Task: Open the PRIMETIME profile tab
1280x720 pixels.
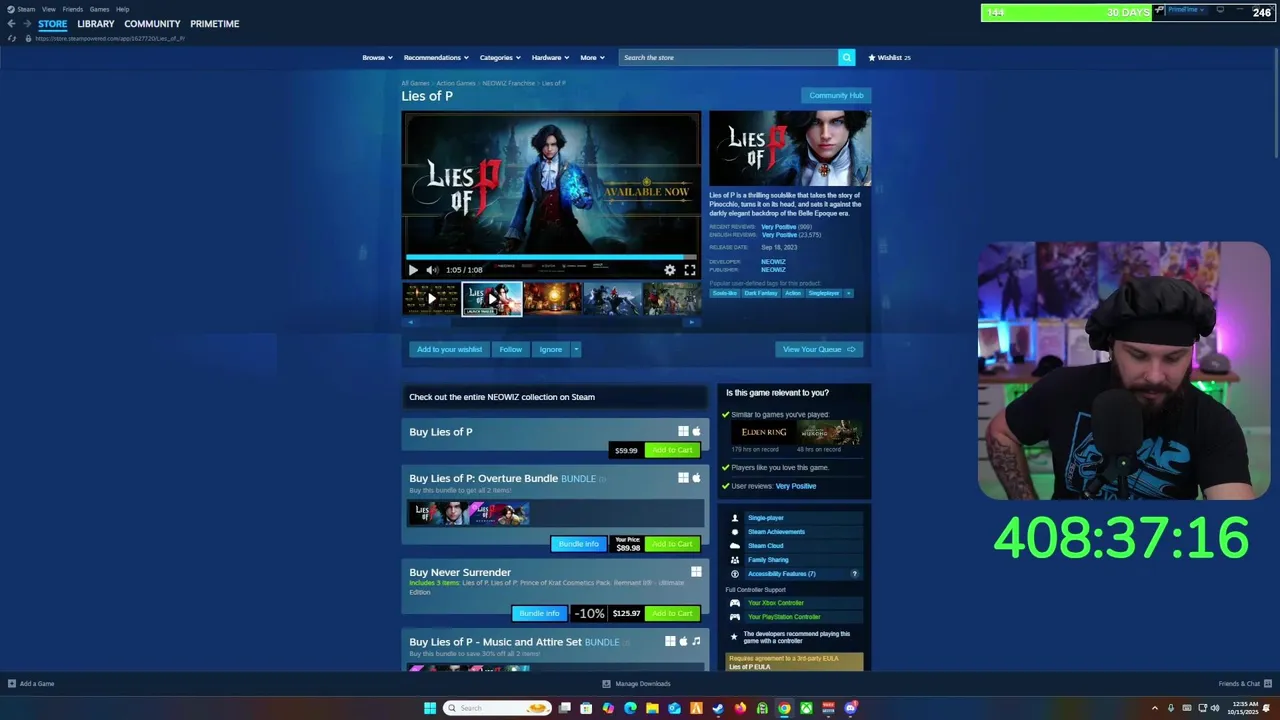Action: click(215, 24)
